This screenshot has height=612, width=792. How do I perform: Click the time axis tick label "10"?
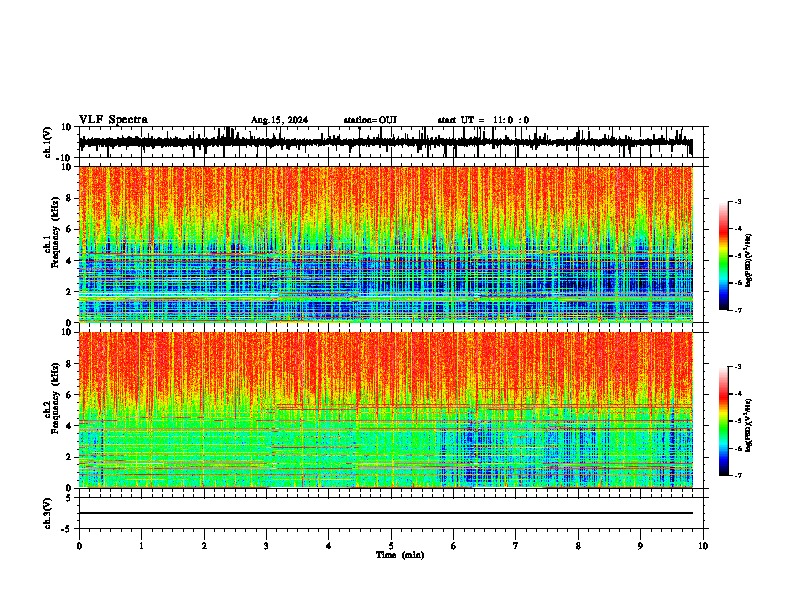point(703,546)
